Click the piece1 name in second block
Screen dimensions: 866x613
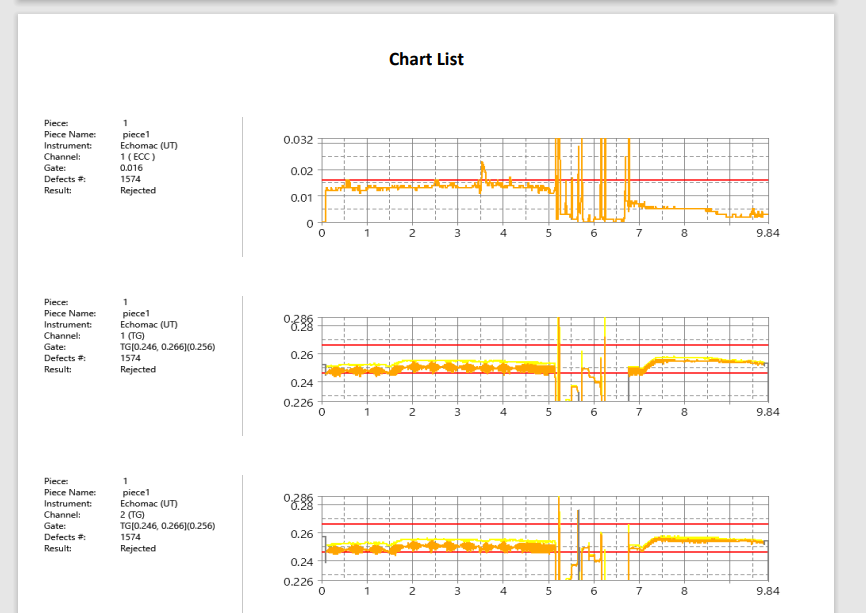[135, 313]
